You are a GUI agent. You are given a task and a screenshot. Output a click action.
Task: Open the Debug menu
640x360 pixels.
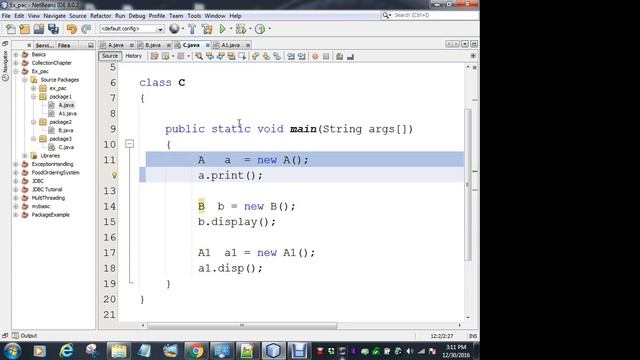[x=137, y=16]
